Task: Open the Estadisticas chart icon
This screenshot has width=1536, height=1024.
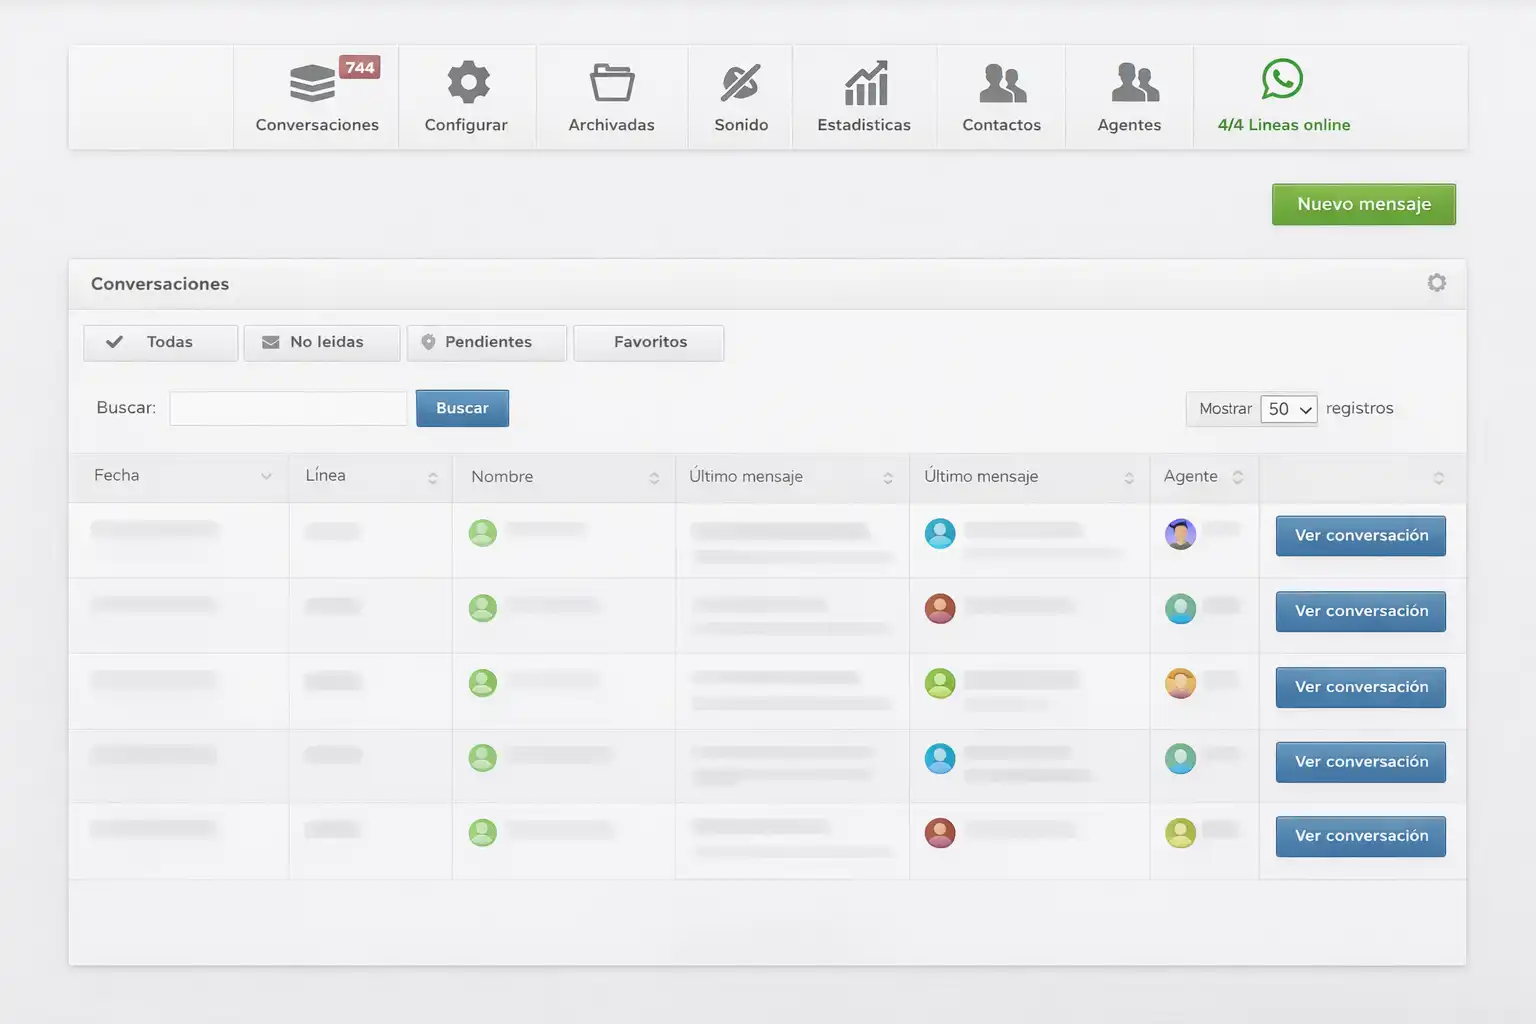Action: coord(866,83)
